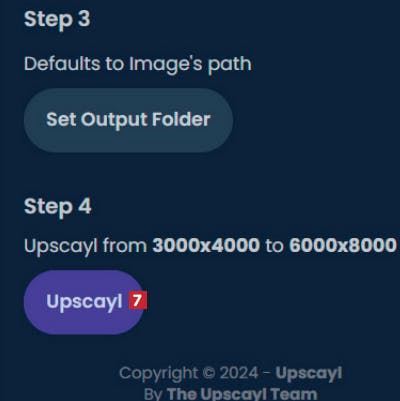Click the word to between resolutions

(274, 246)
